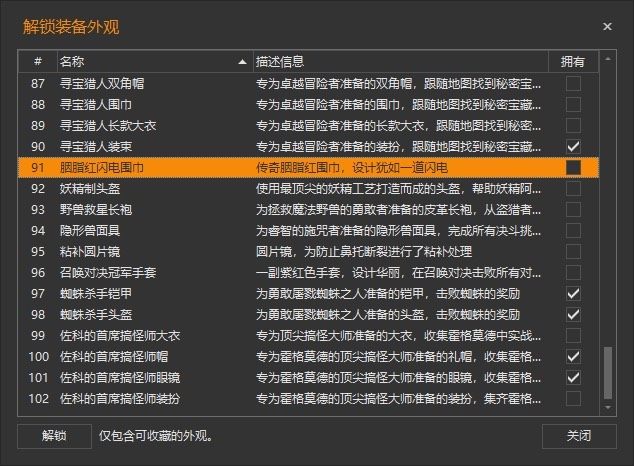Select row 佐科的首席搞怪师眼镜
Screen dimensions: 634x466
tap(309, 378)
